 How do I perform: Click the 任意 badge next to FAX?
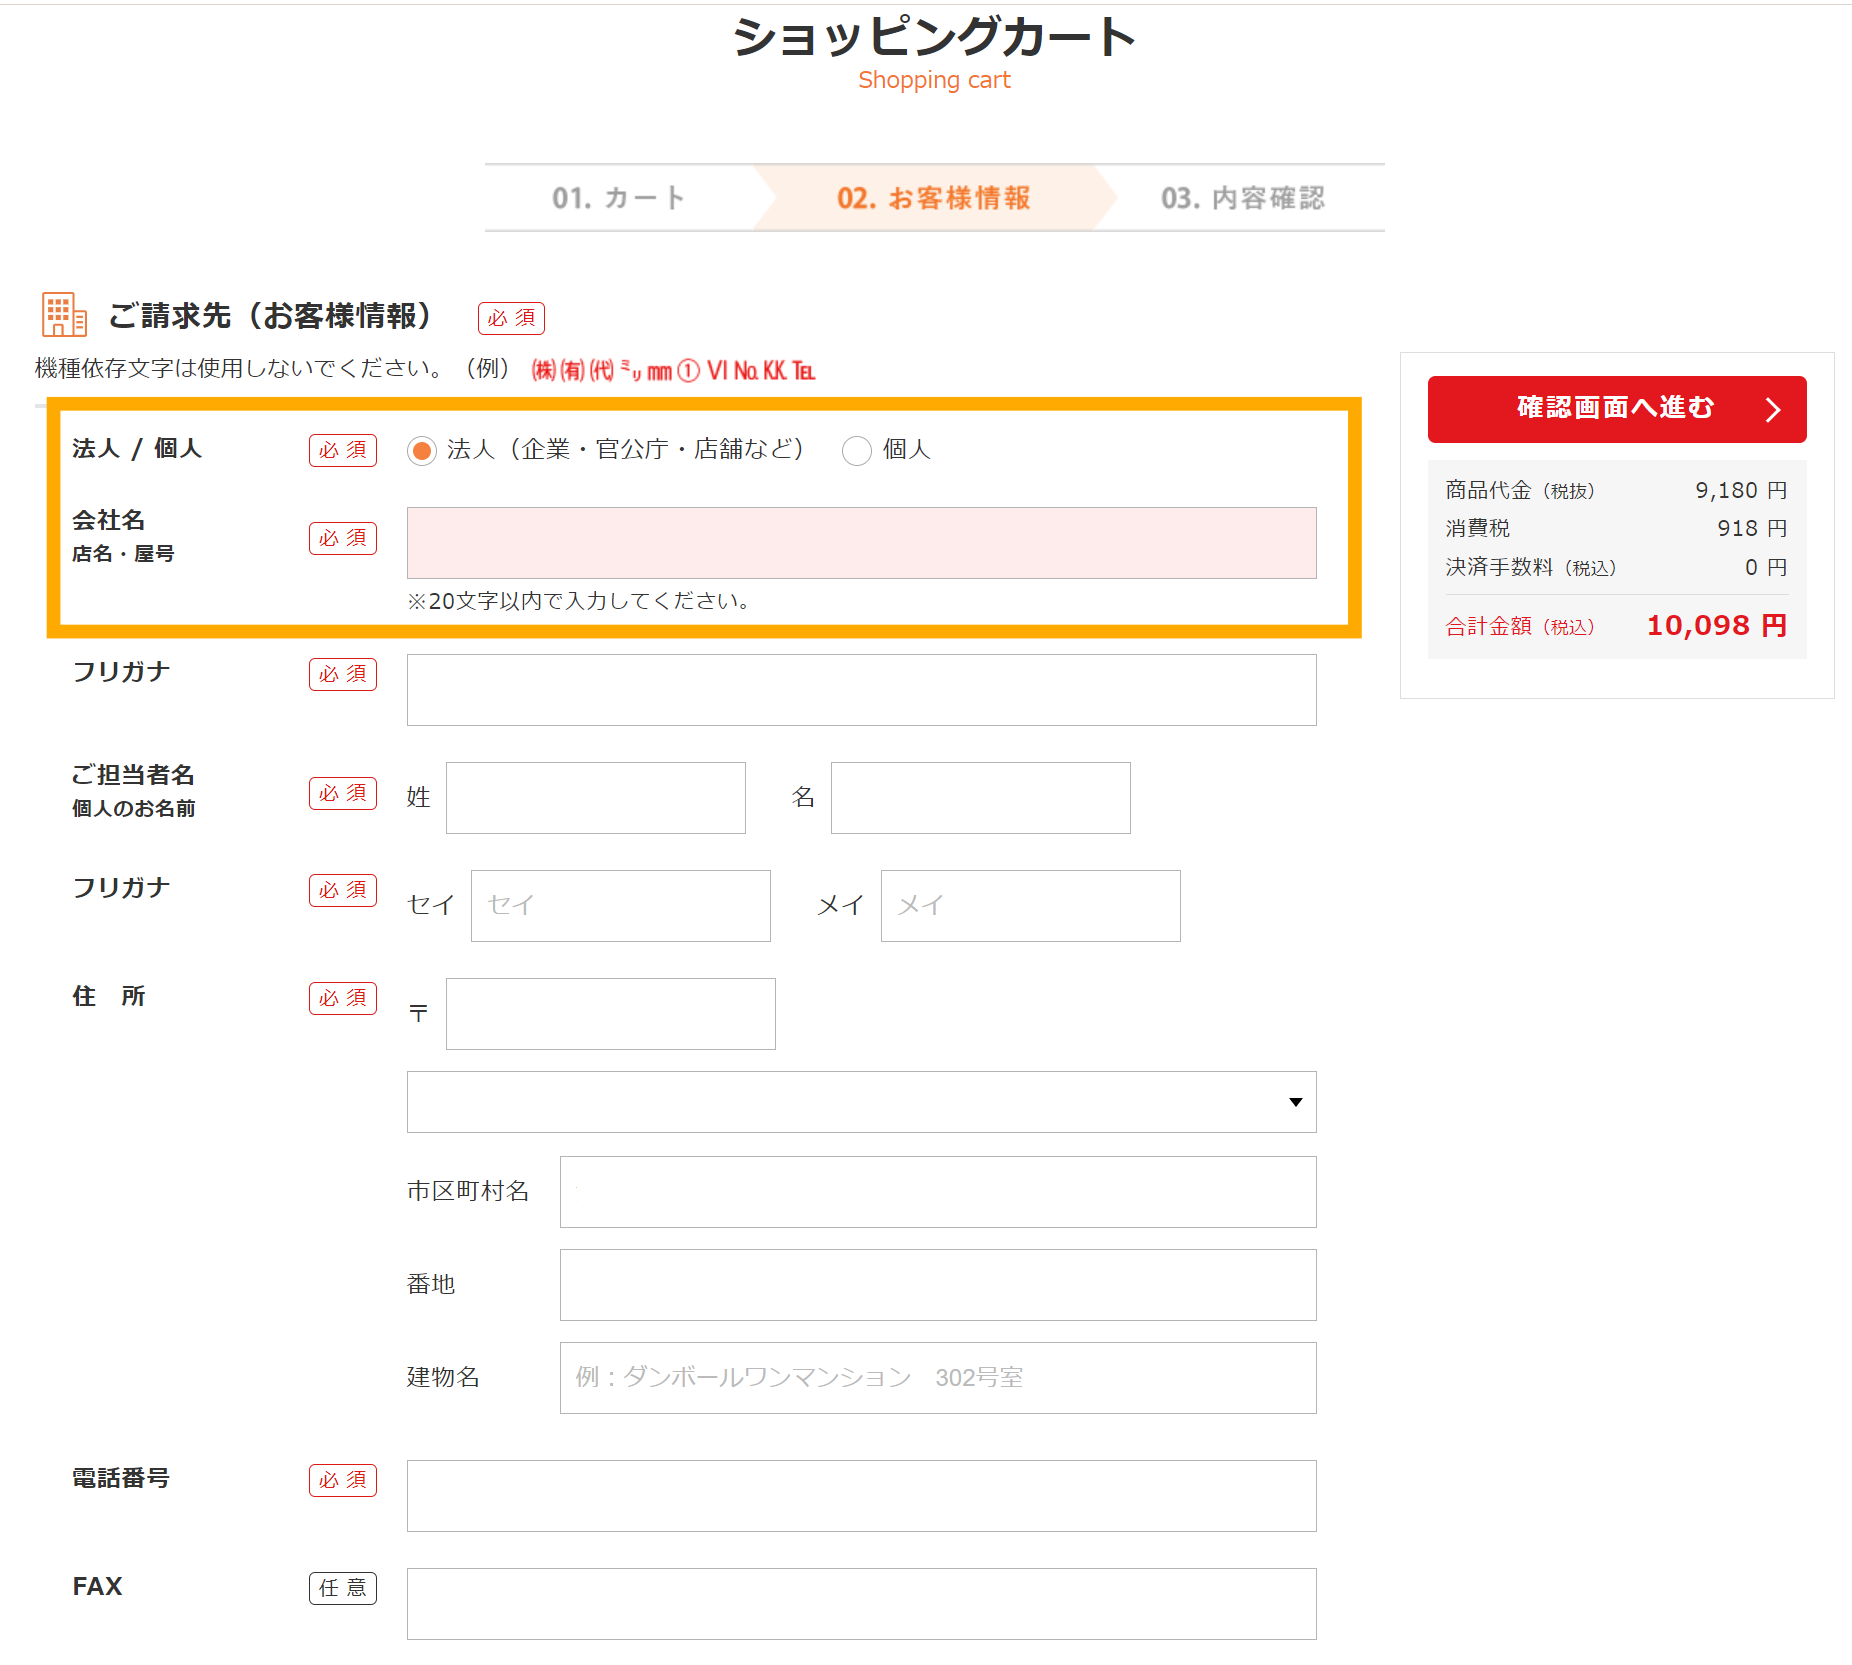tap(343, 1588)
